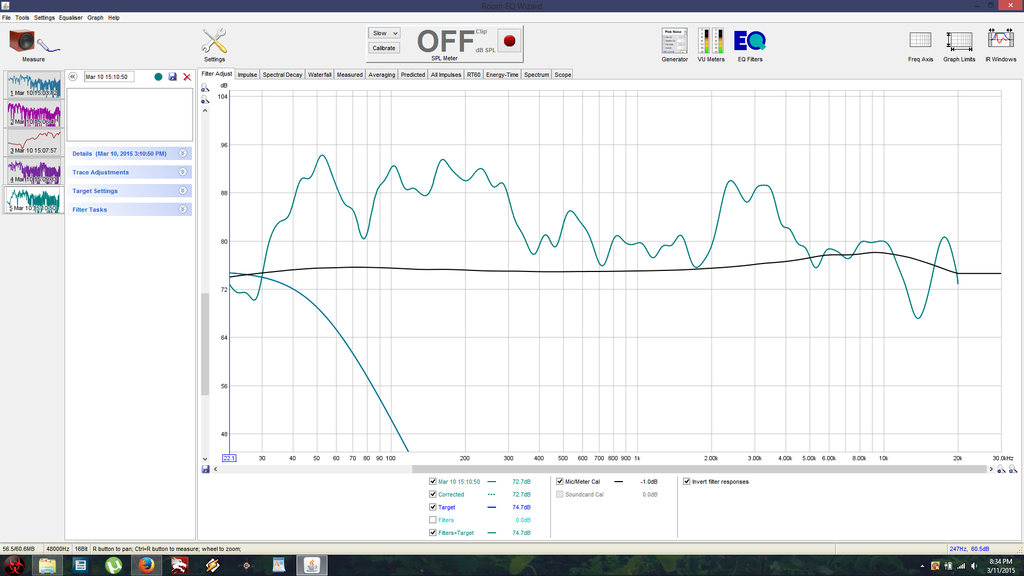Click the upper vertical zoom magnifier
Screen dimensions: 1024x576
click(x=205, y=88)
